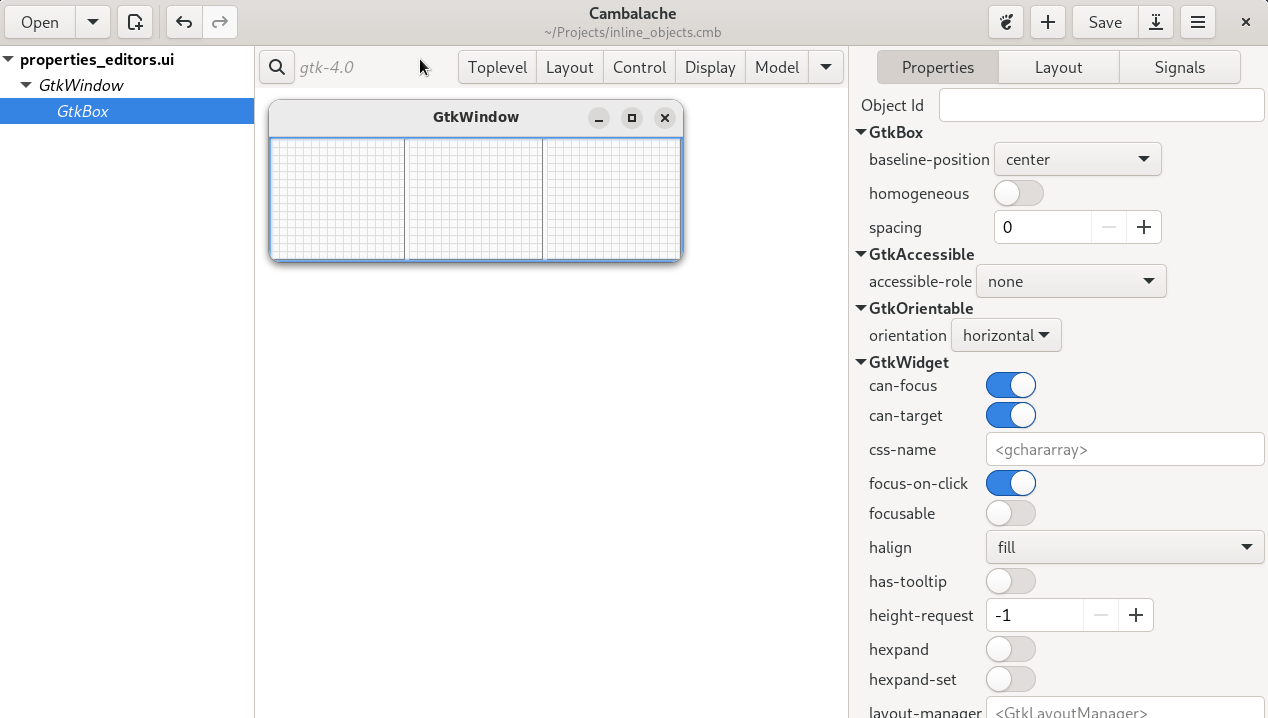Click the Open button

(40, 22)
